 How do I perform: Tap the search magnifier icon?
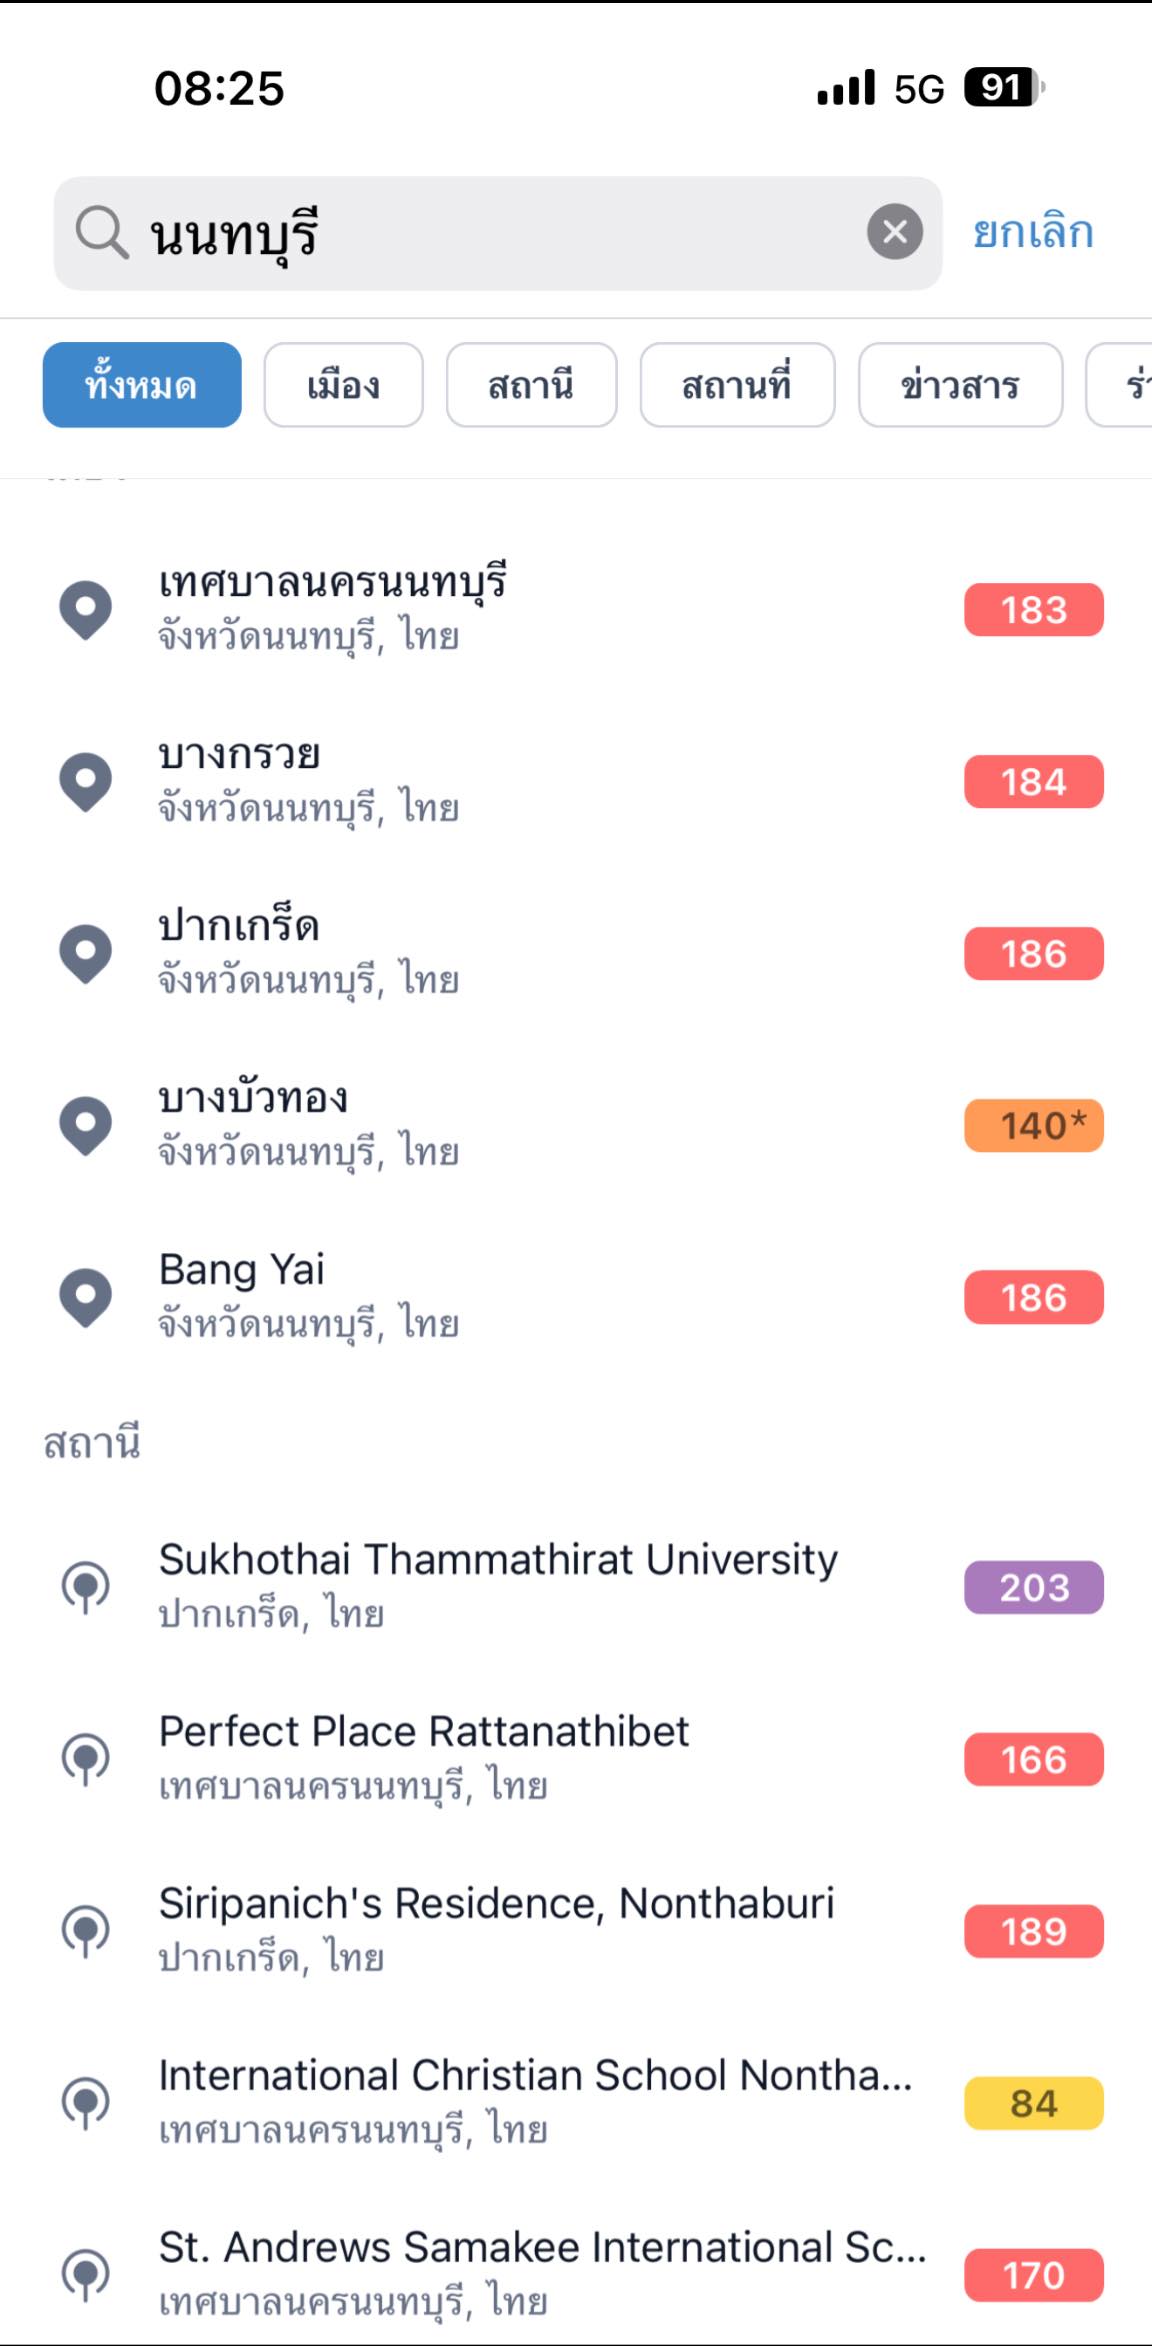101,233
